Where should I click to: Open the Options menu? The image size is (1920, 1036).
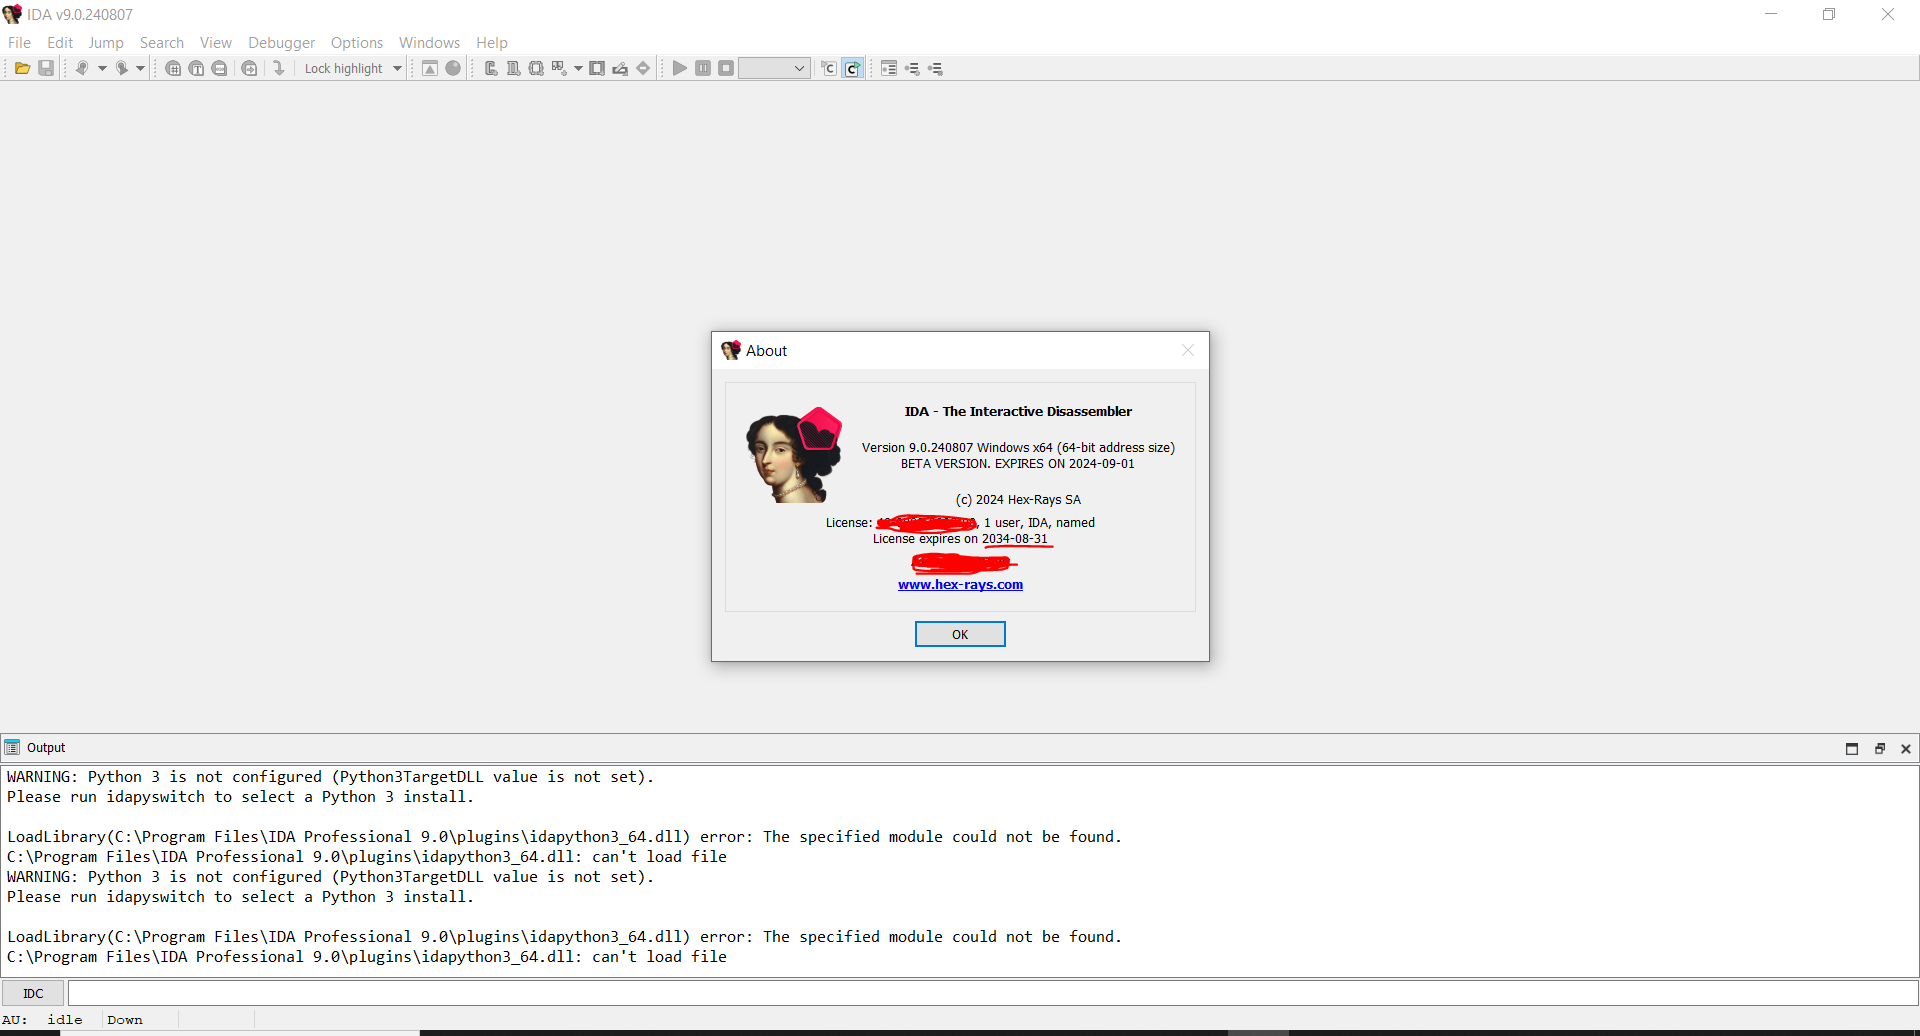tap(357, 42)
